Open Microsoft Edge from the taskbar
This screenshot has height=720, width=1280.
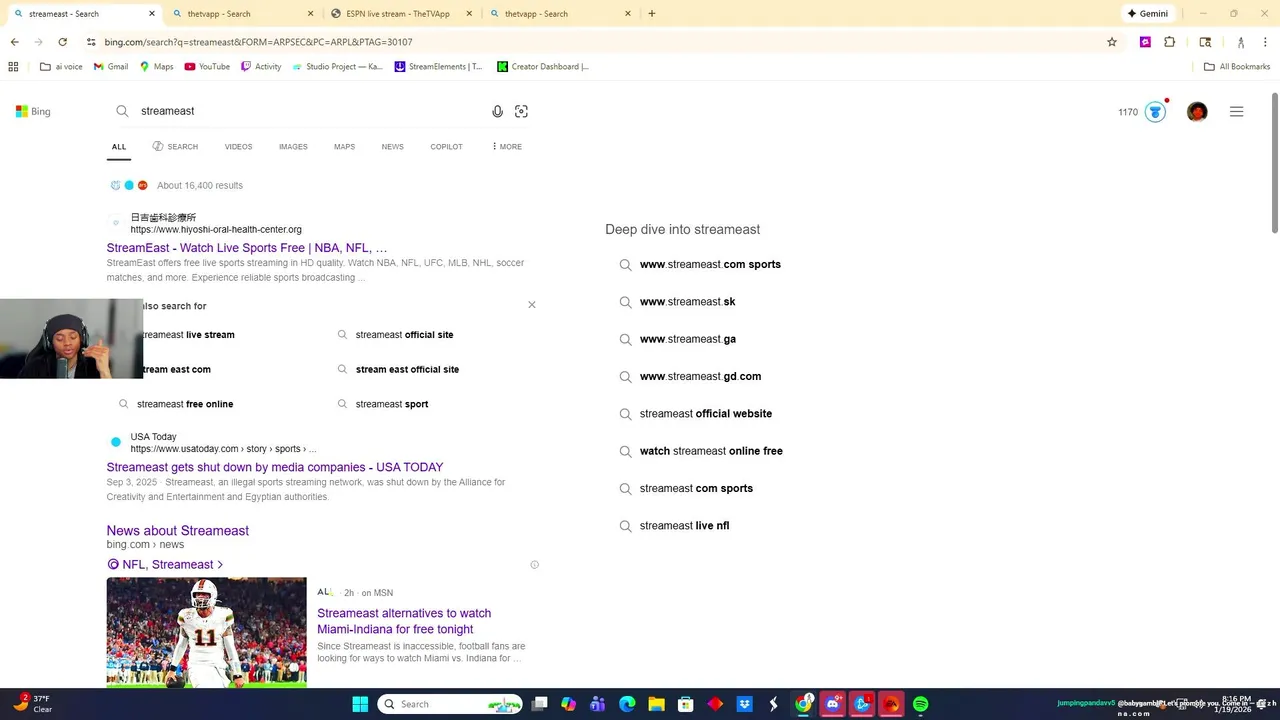coord(627,704)
